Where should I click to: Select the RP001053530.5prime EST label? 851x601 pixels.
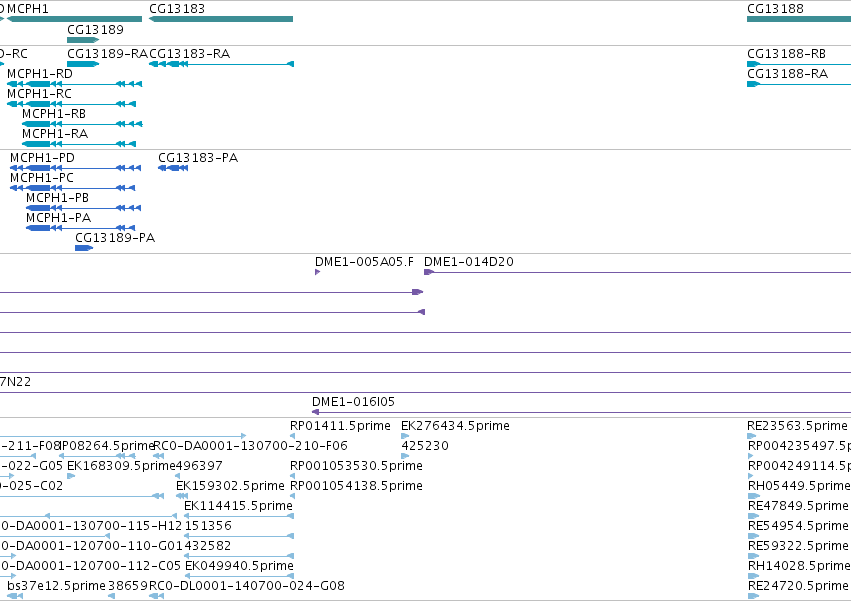tap(357, 466)
